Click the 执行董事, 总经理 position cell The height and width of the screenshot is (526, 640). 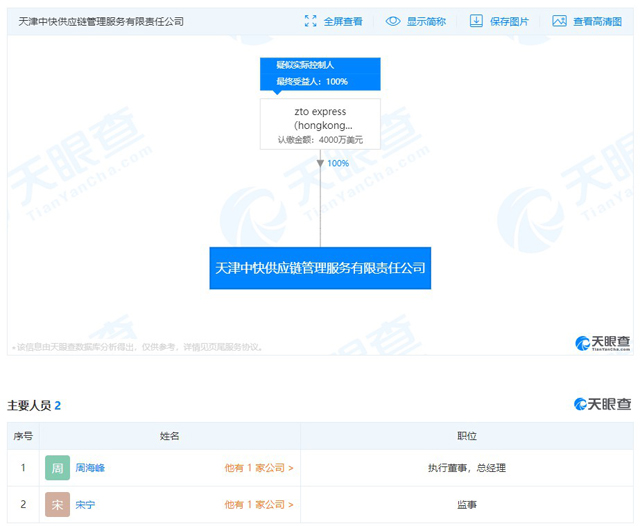[467, 468]
